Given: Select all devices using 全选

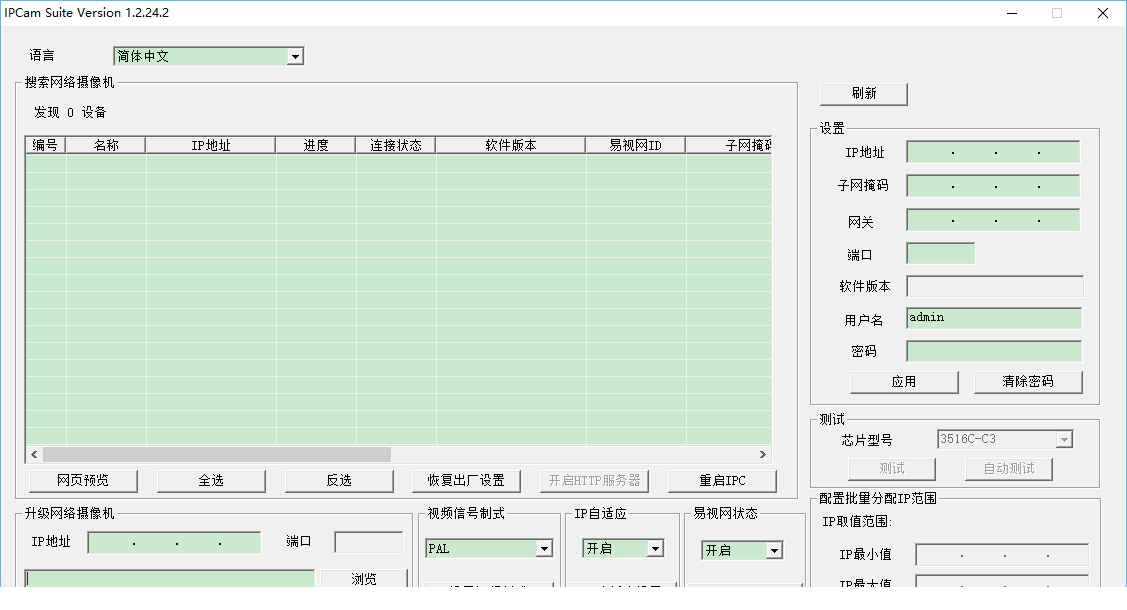Looking at the screenshot, I should 211,481.
